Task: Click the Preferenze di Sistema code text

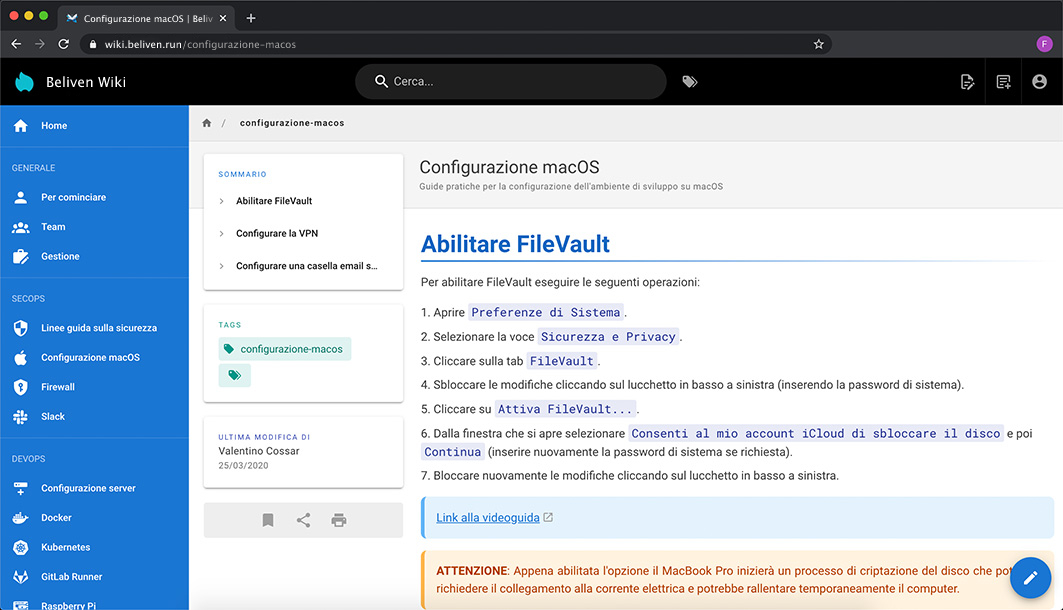Action: click(546, 312)
